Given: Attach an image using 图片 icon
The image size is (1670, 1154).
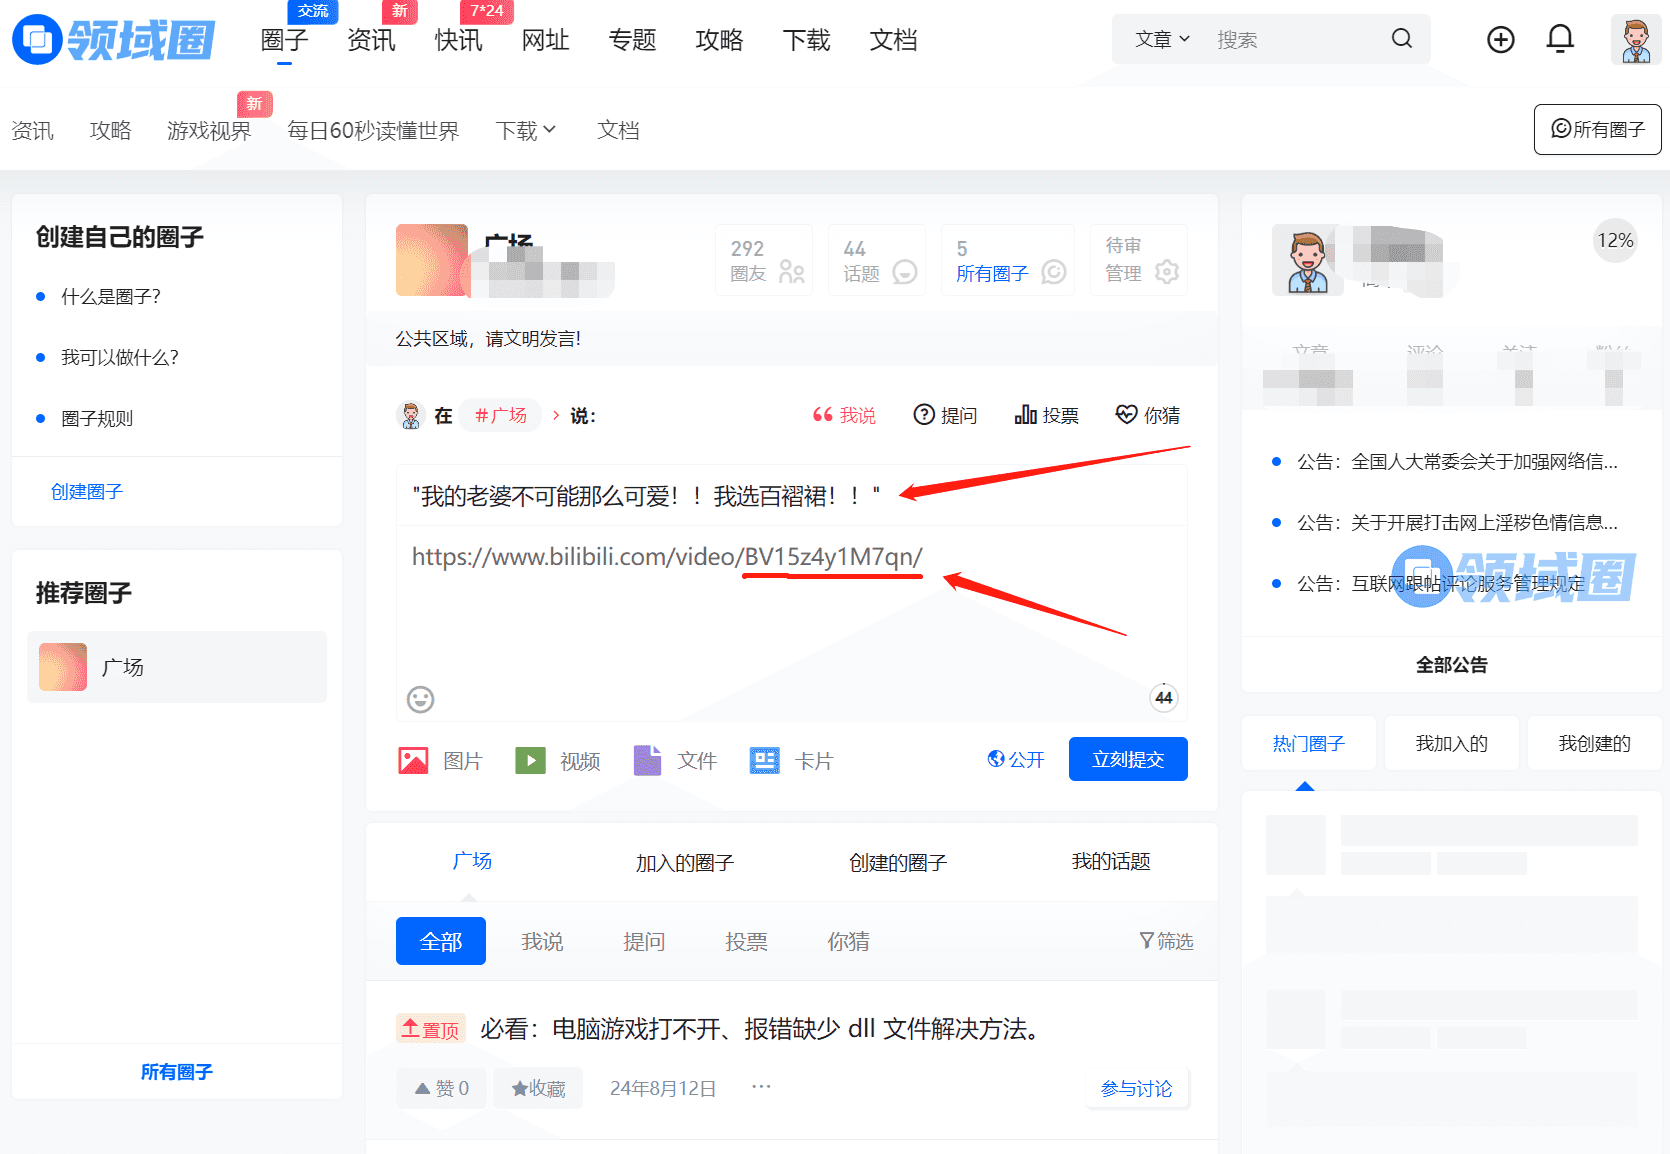Looking at the screenshot, I should [414, 761].
